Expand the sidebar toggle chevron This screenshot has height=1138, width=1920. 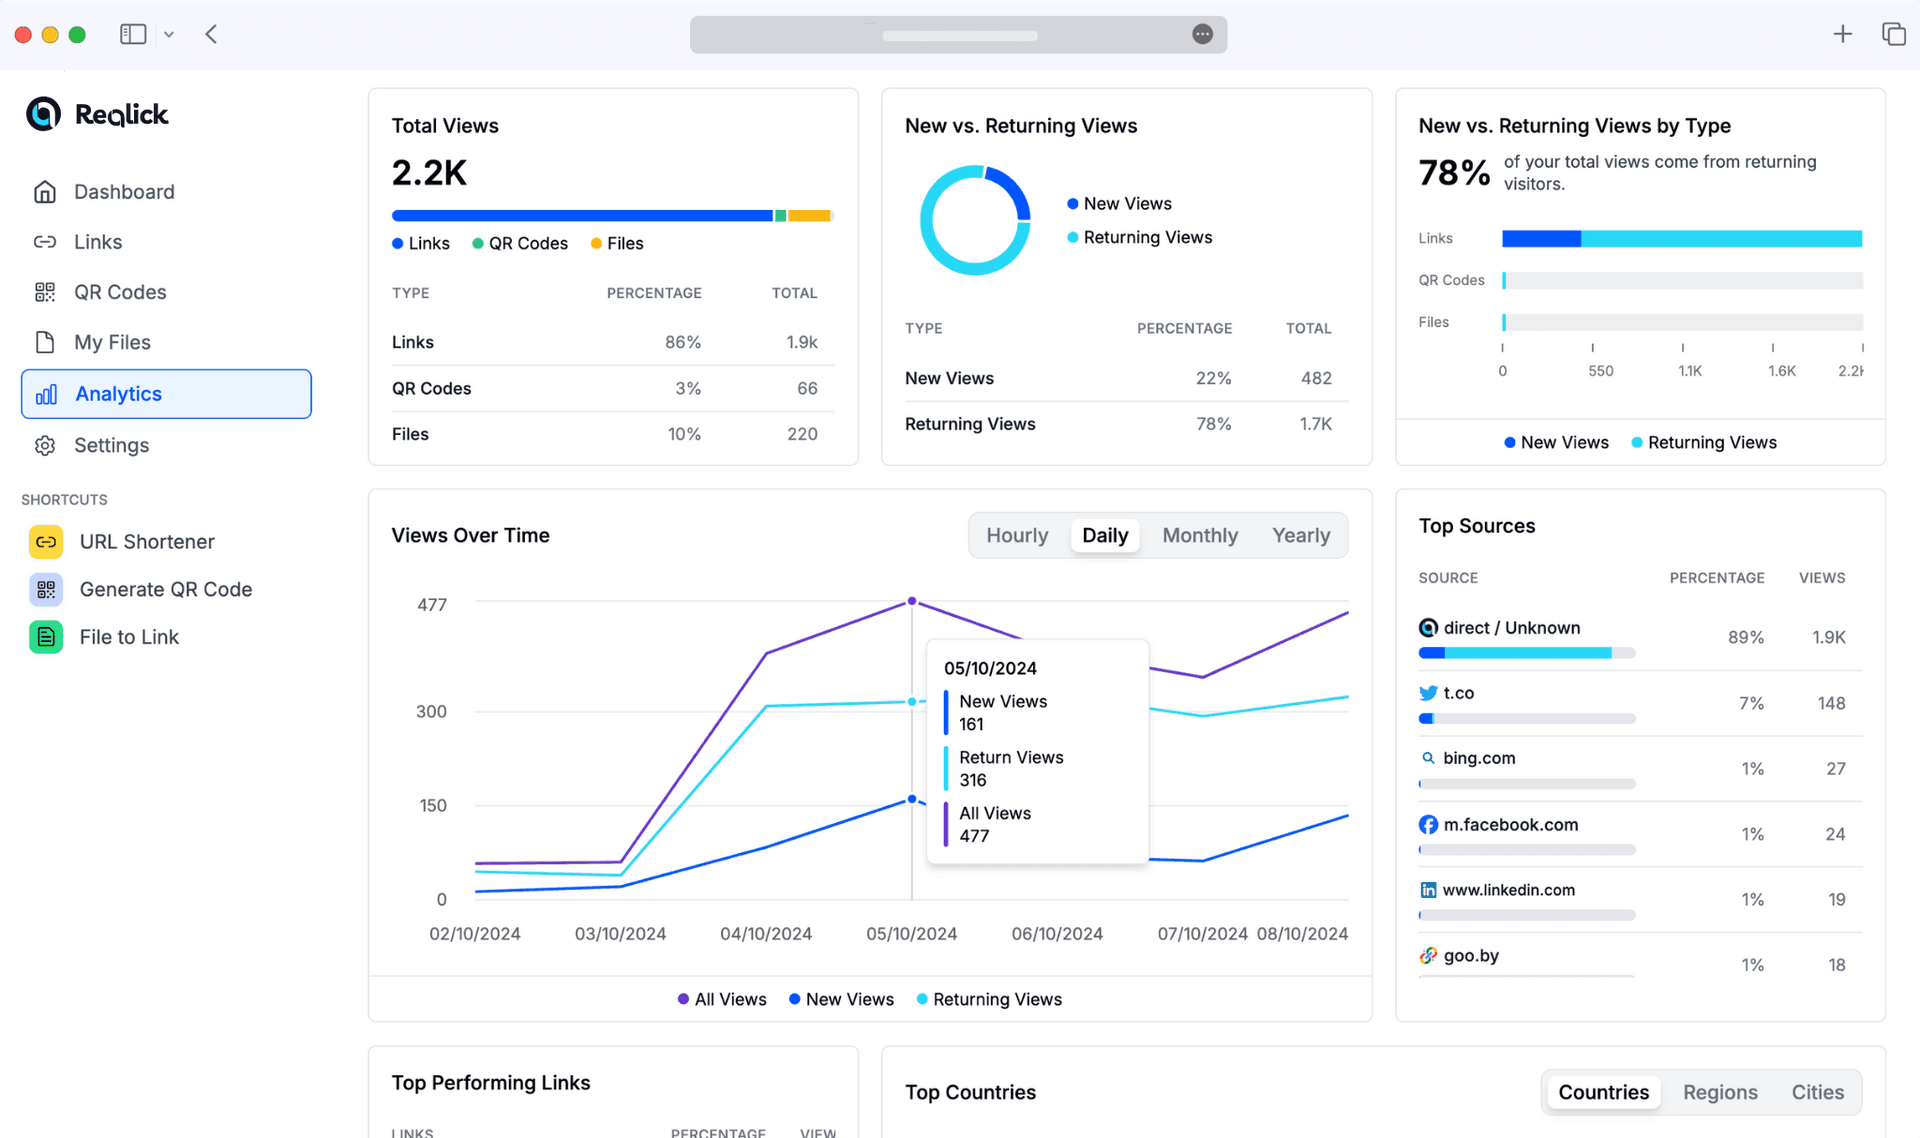169,33
